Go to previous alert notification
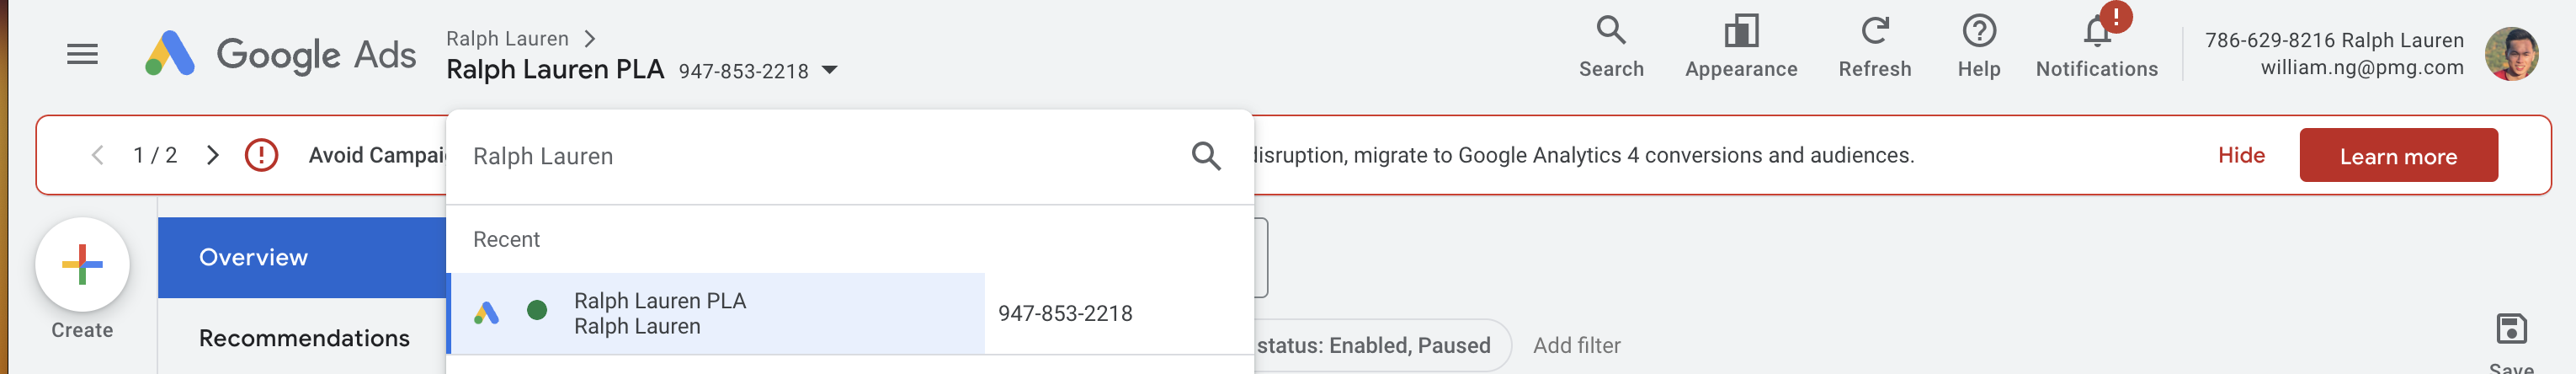Image resolution: width=2576 pixels, height=374 pixels. pos(97,155)
